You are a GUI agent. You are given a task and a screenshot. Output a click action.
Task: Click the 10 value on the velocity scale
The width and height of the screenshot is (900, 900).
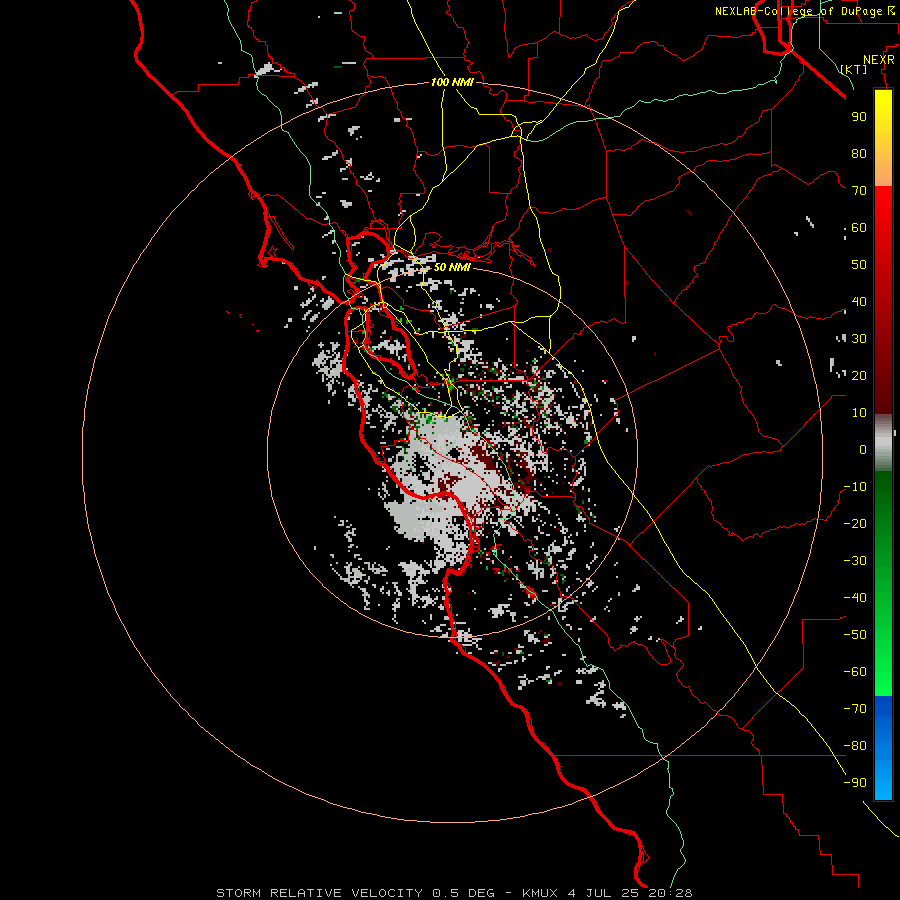859,413
